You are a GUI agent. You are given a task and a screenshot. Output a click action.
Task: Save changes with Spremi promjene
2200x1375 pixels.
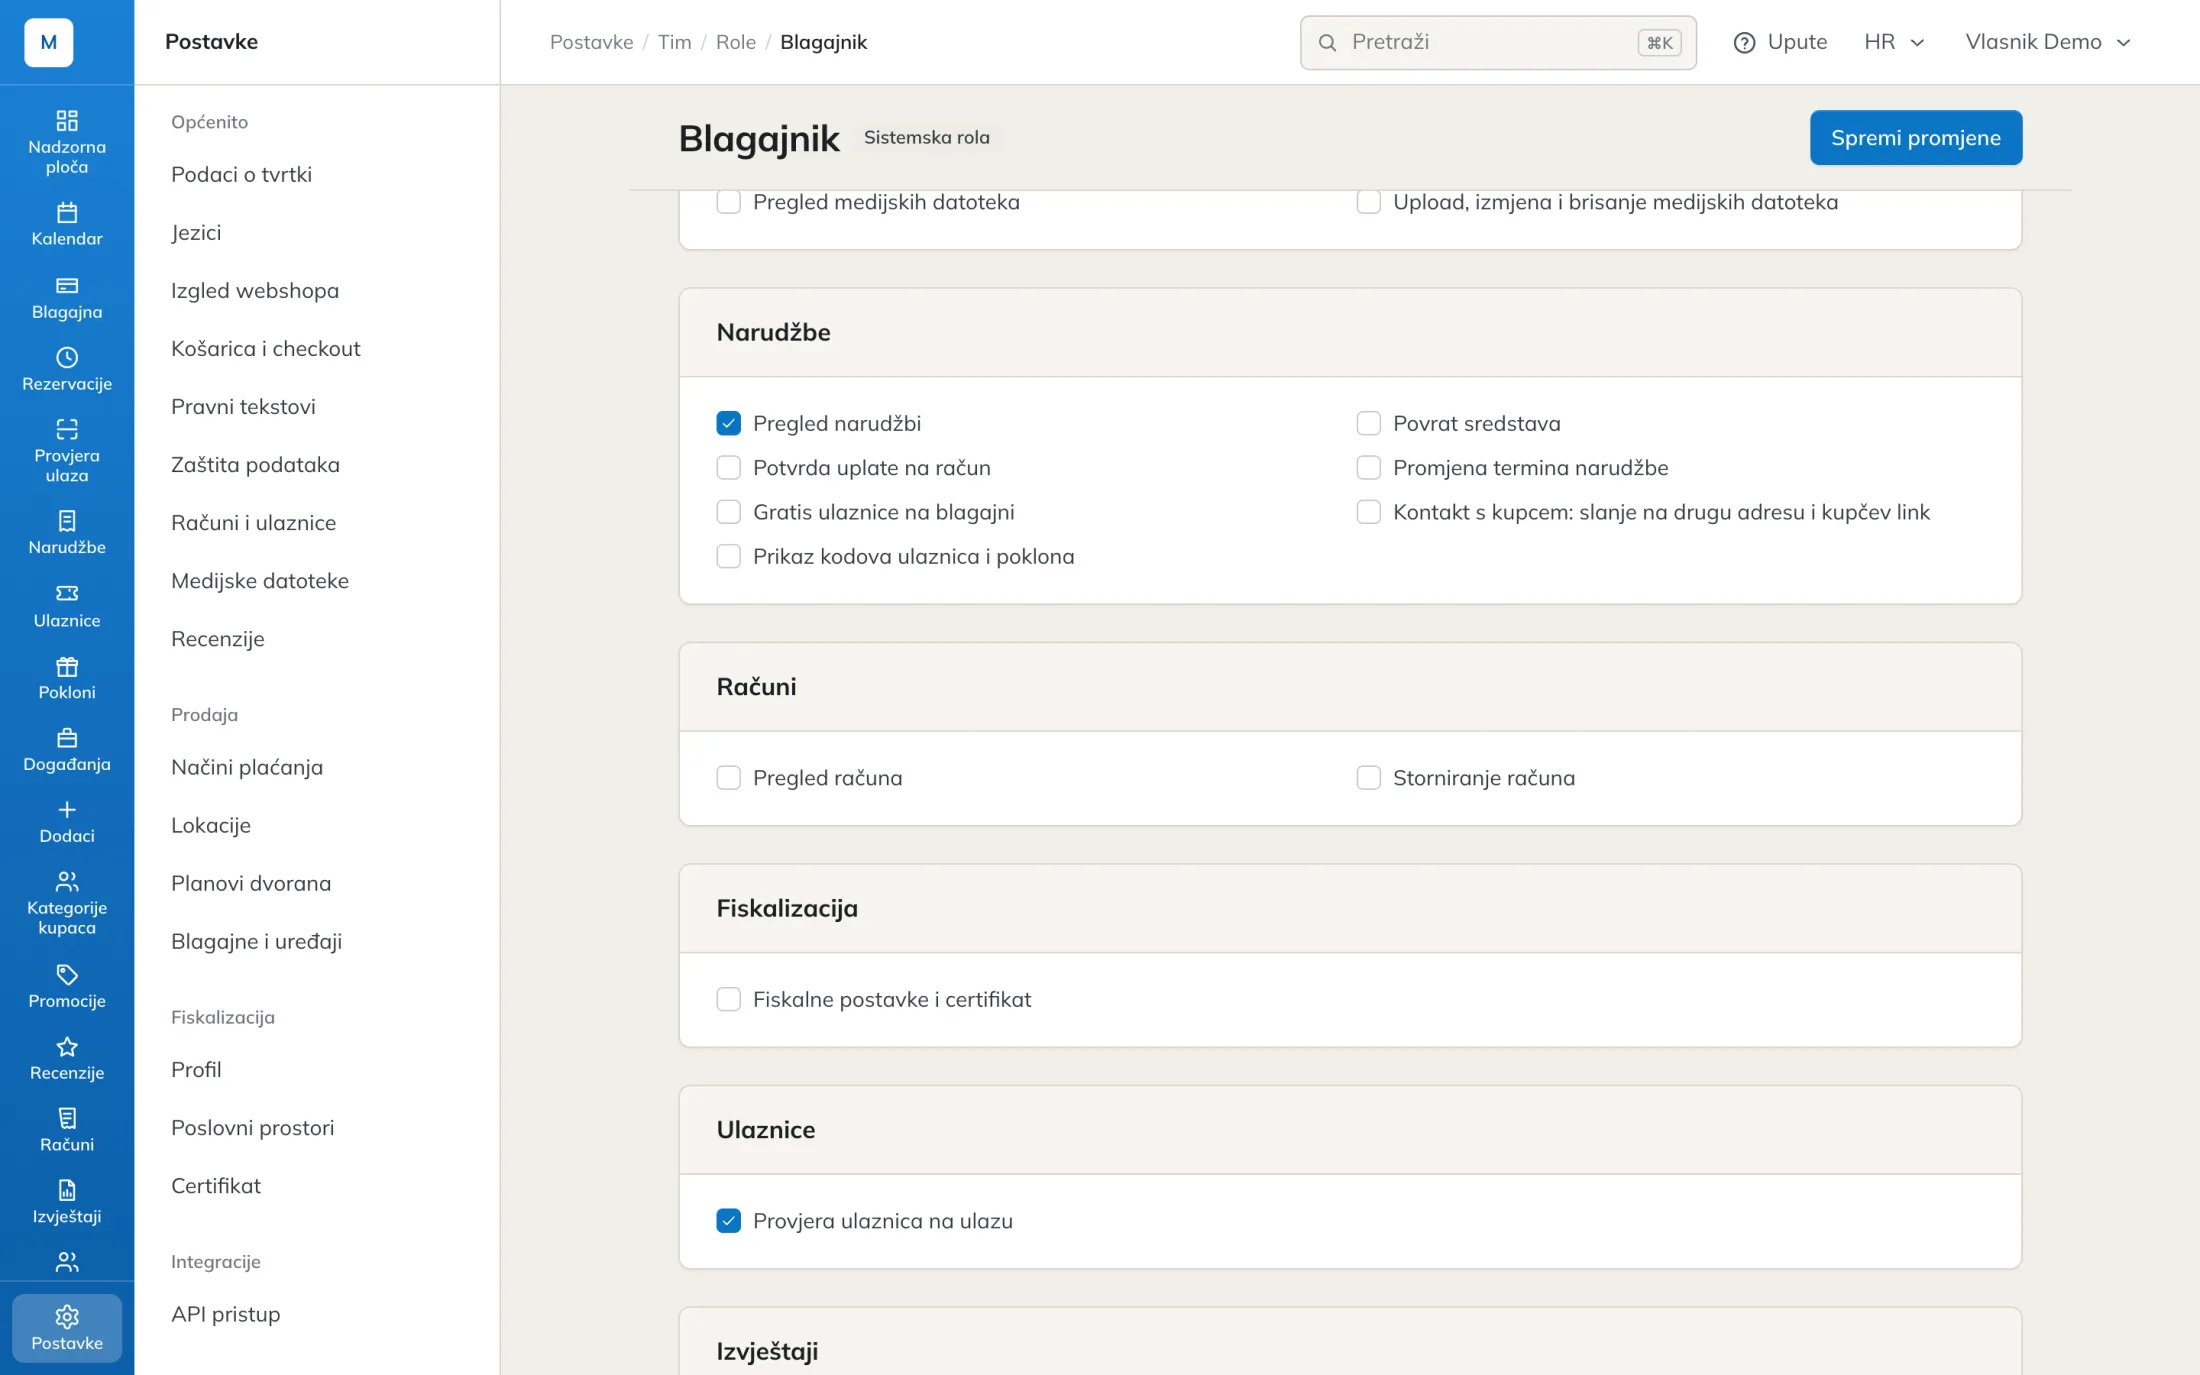coord(1915,137)
